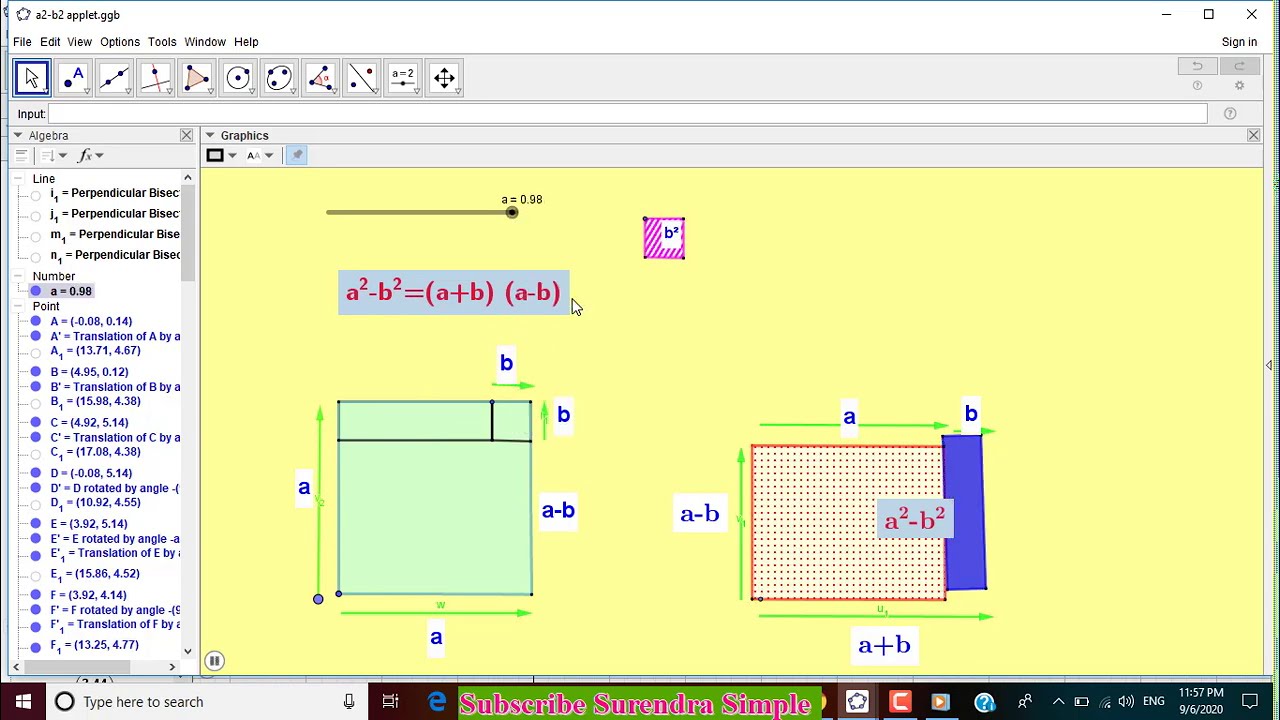Click Type here to search box
Image resolution: width=1280 pixels, height=720 pixels.
coord(205,702)
